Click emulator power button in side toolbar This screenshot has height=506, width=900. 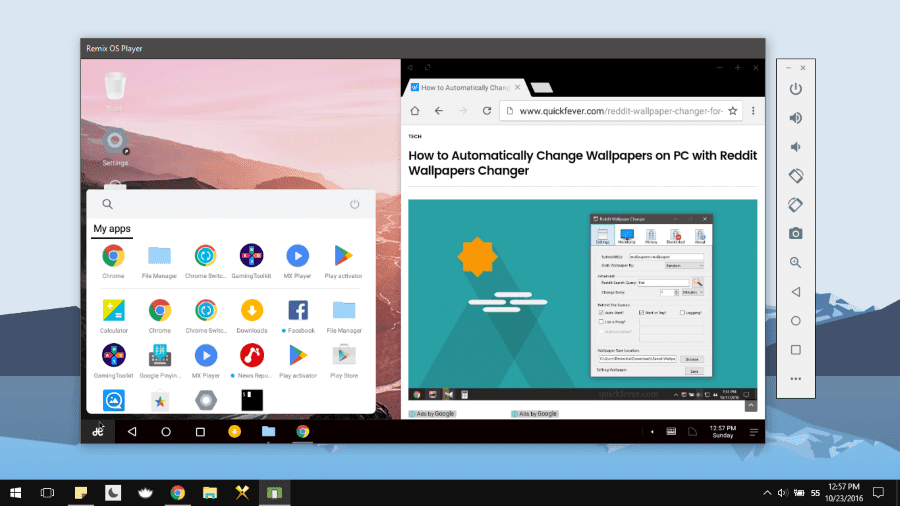pos(796,89)
